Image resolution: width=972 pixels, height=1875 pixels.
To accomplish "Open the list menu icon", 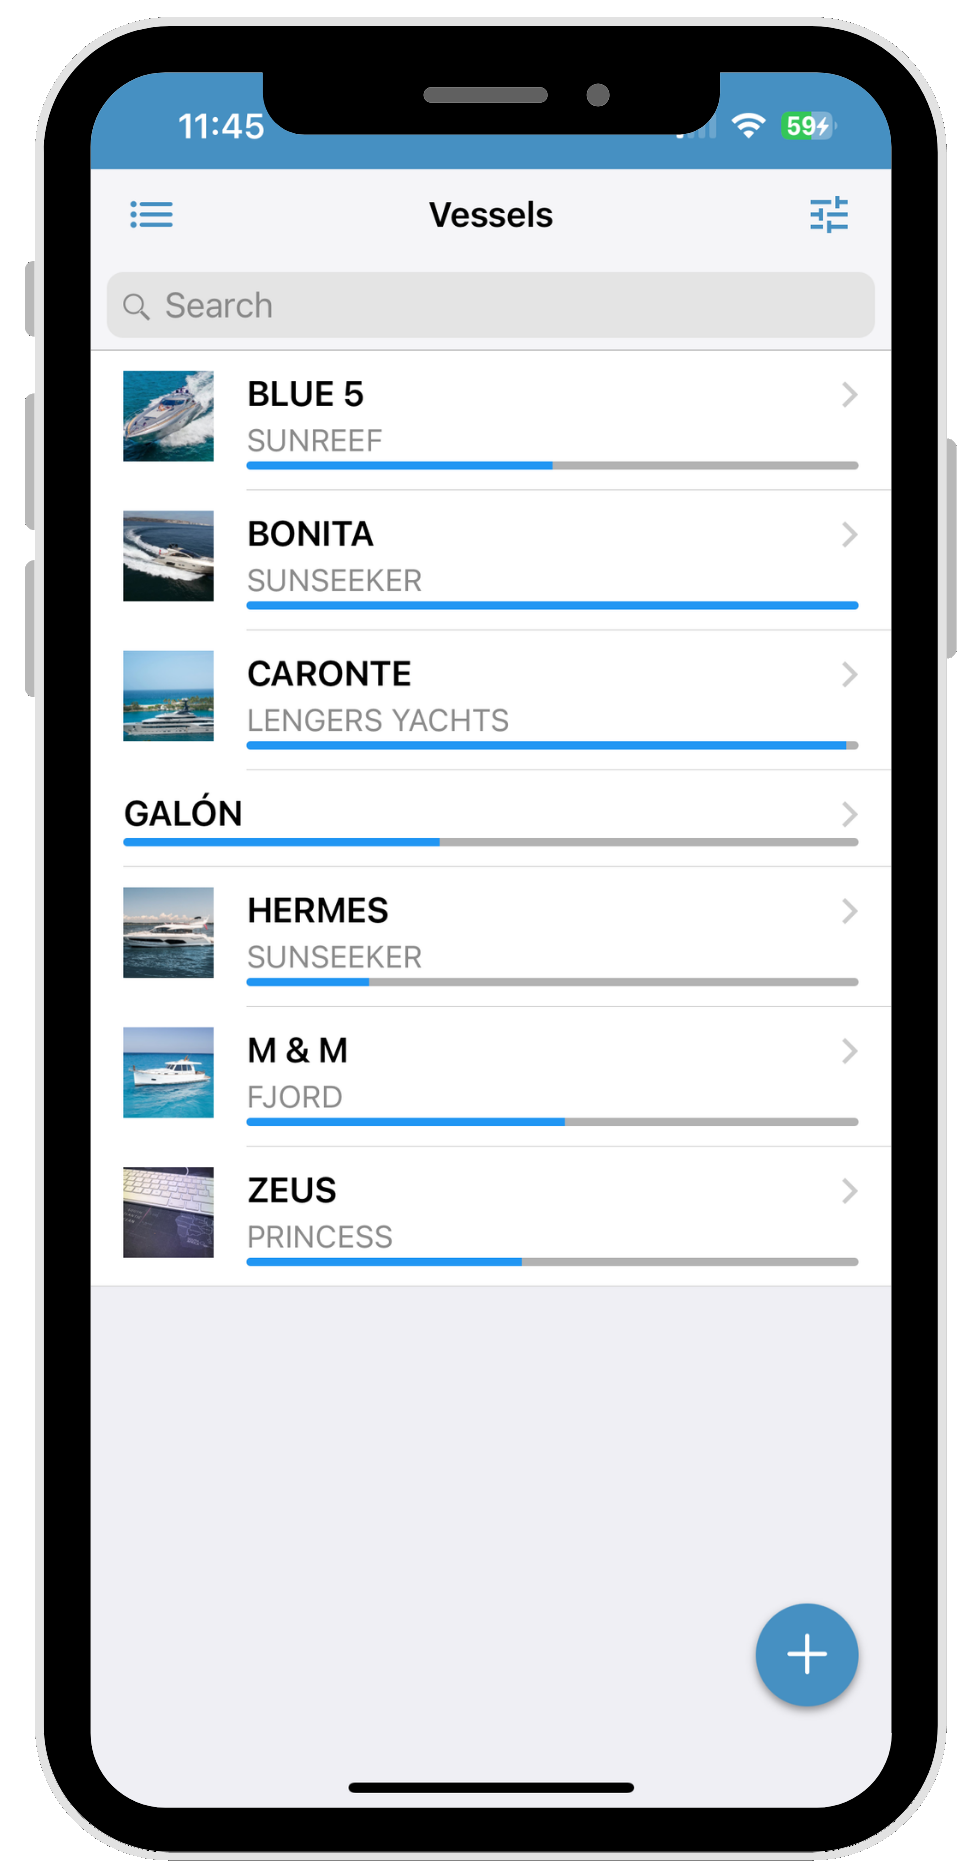I will point(151,214).
